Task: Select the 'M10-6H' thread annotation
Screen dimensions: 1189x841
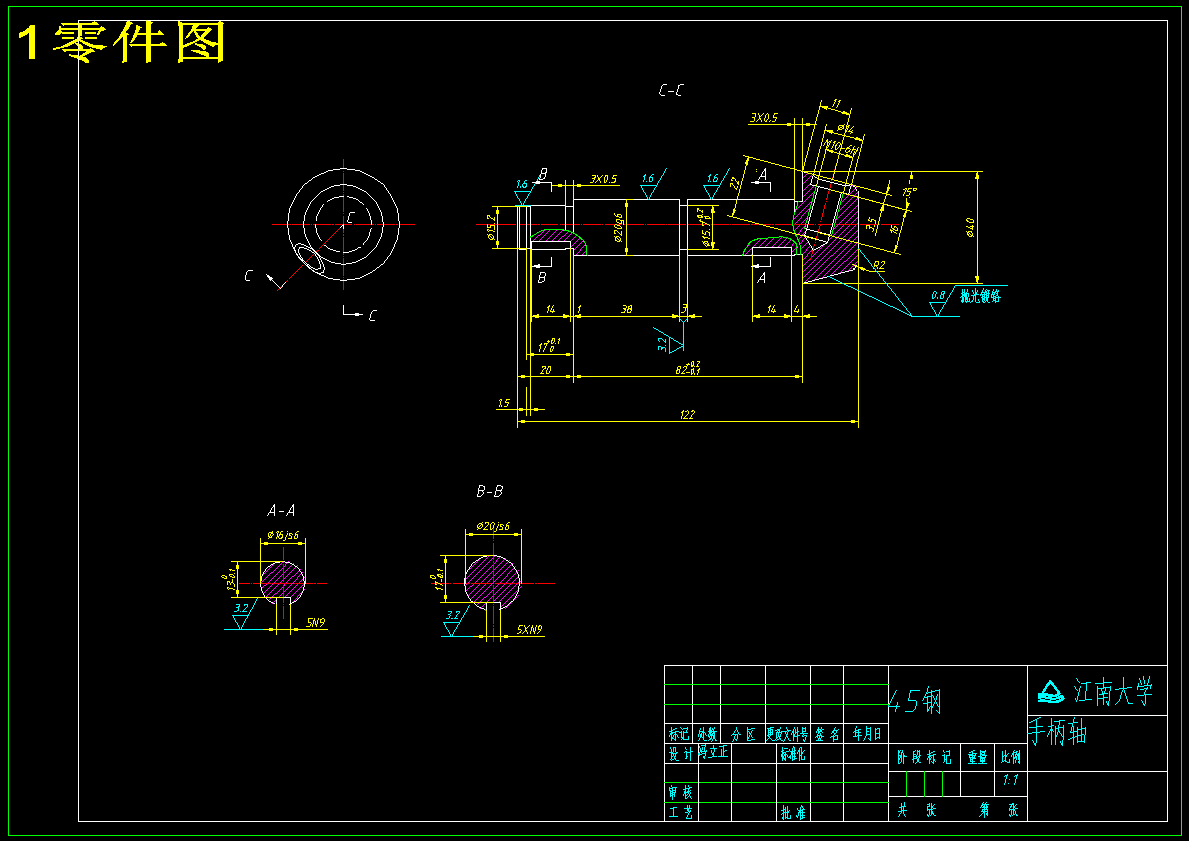Action: click(x=840, y=147)
